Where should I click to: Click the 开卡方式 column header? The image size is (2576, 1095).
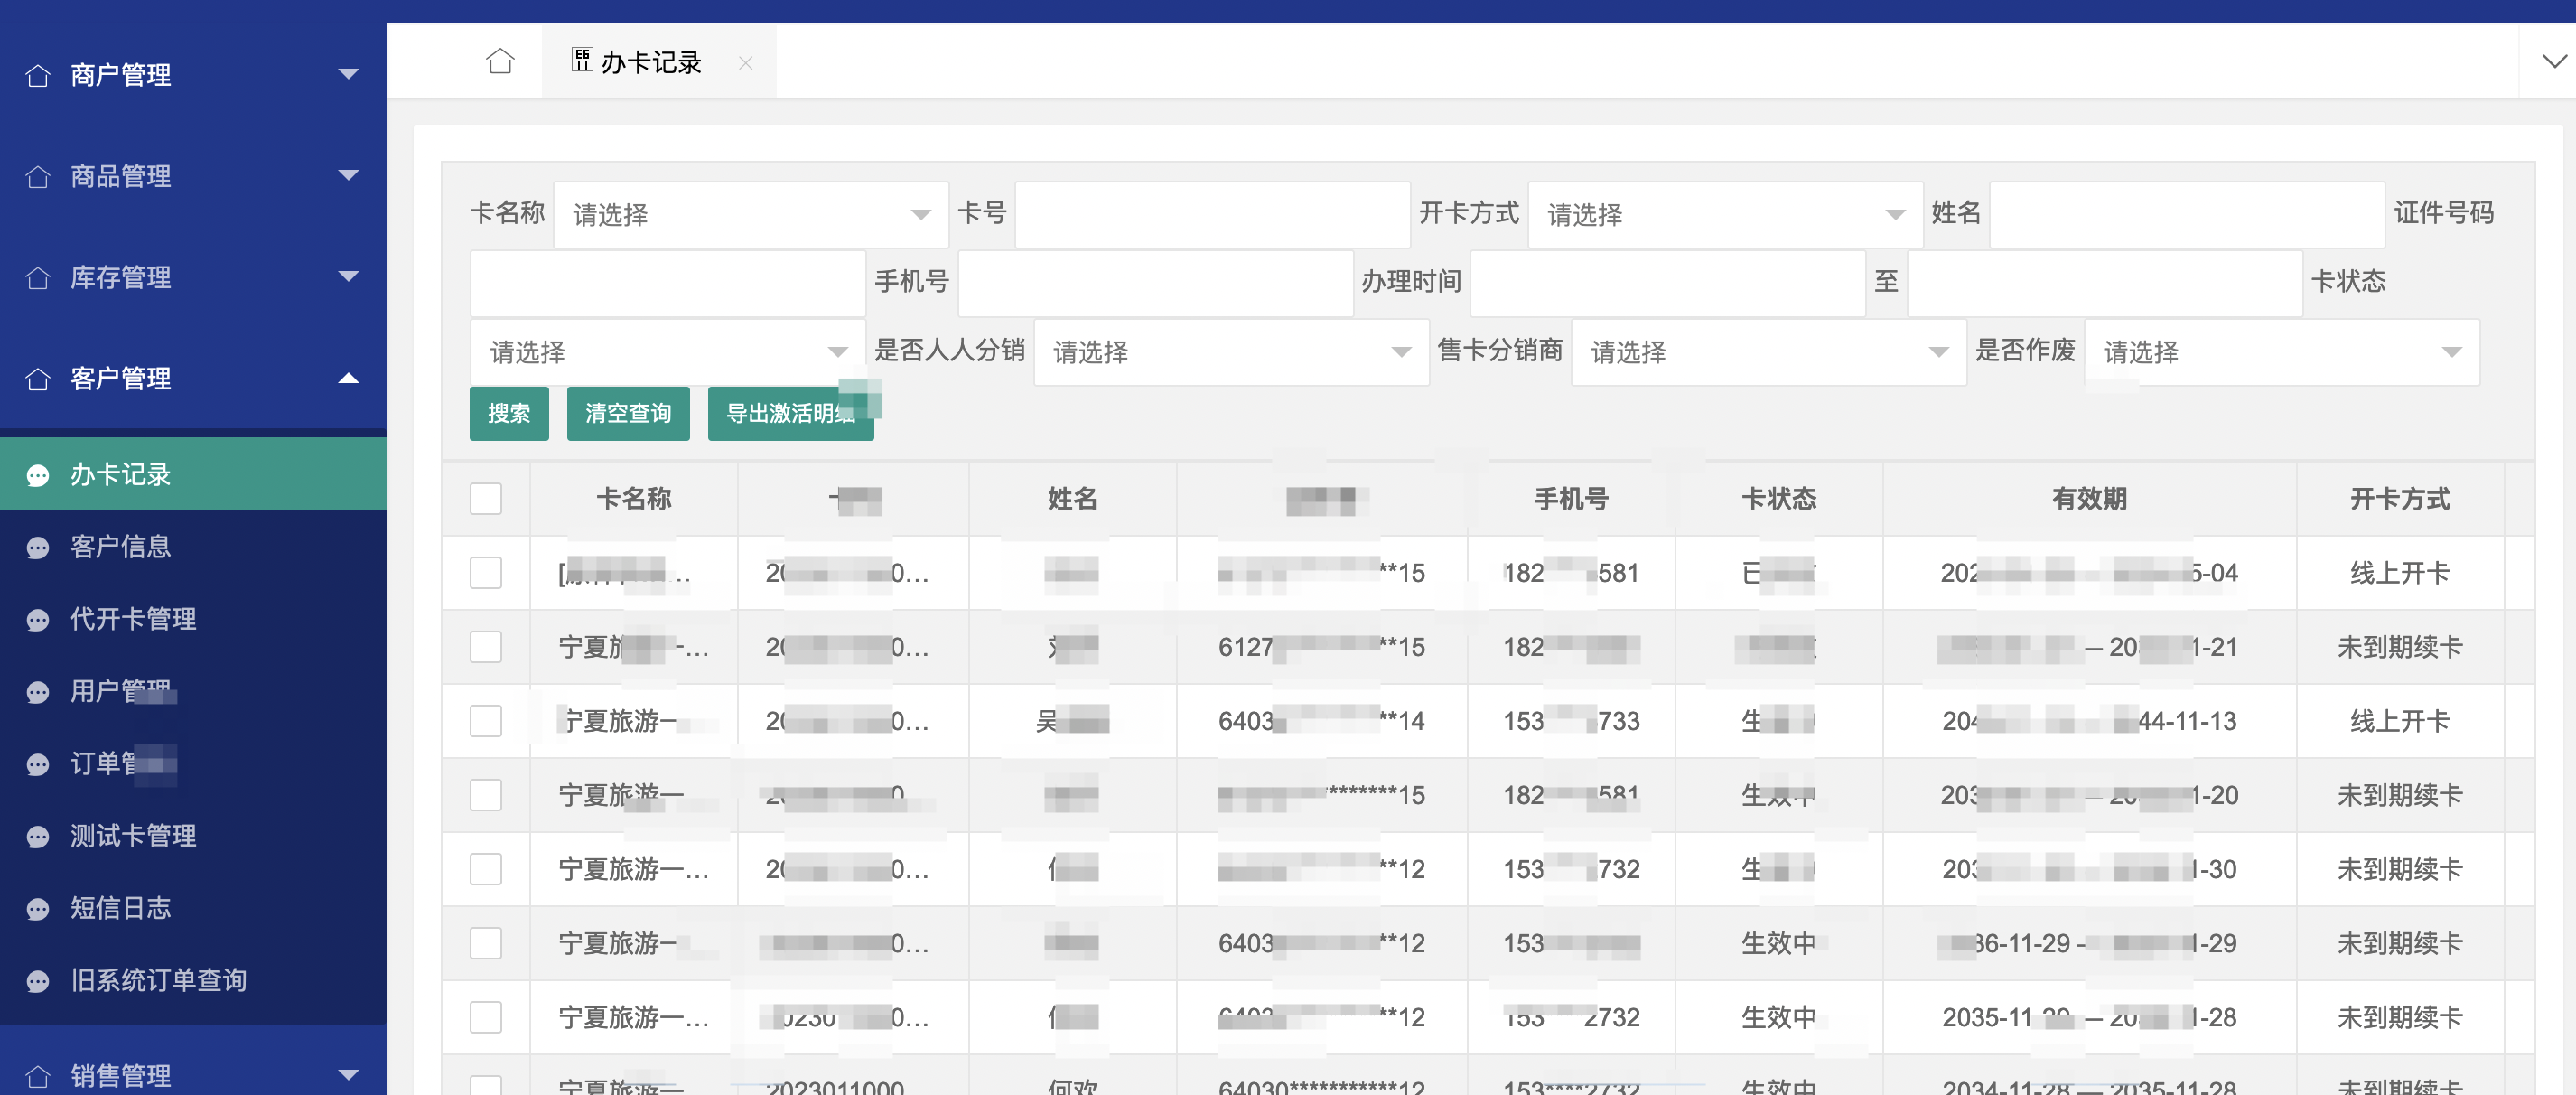click(2400, 498)
